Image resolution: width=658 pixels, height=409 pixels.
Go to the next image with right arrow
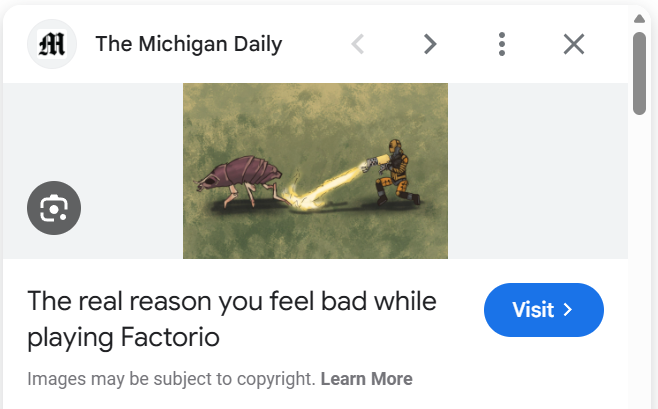point(430,44)
